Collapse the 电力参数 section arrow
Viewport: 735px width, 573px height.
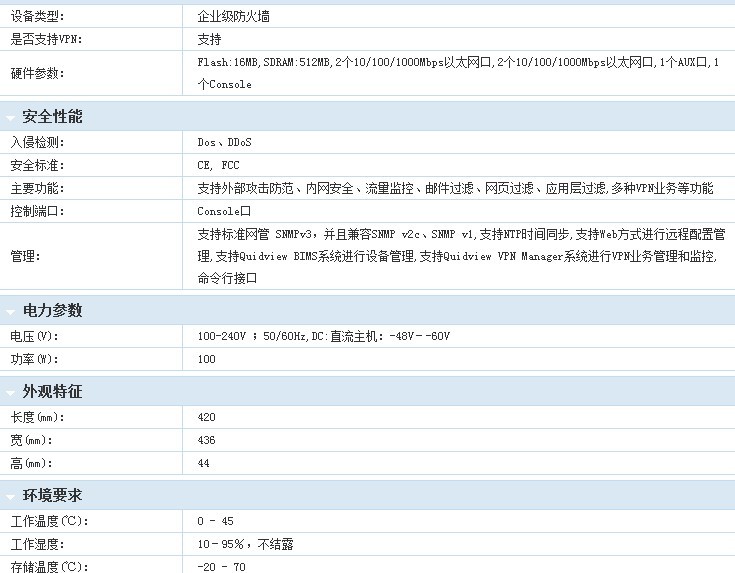click(x=10, y=312)
